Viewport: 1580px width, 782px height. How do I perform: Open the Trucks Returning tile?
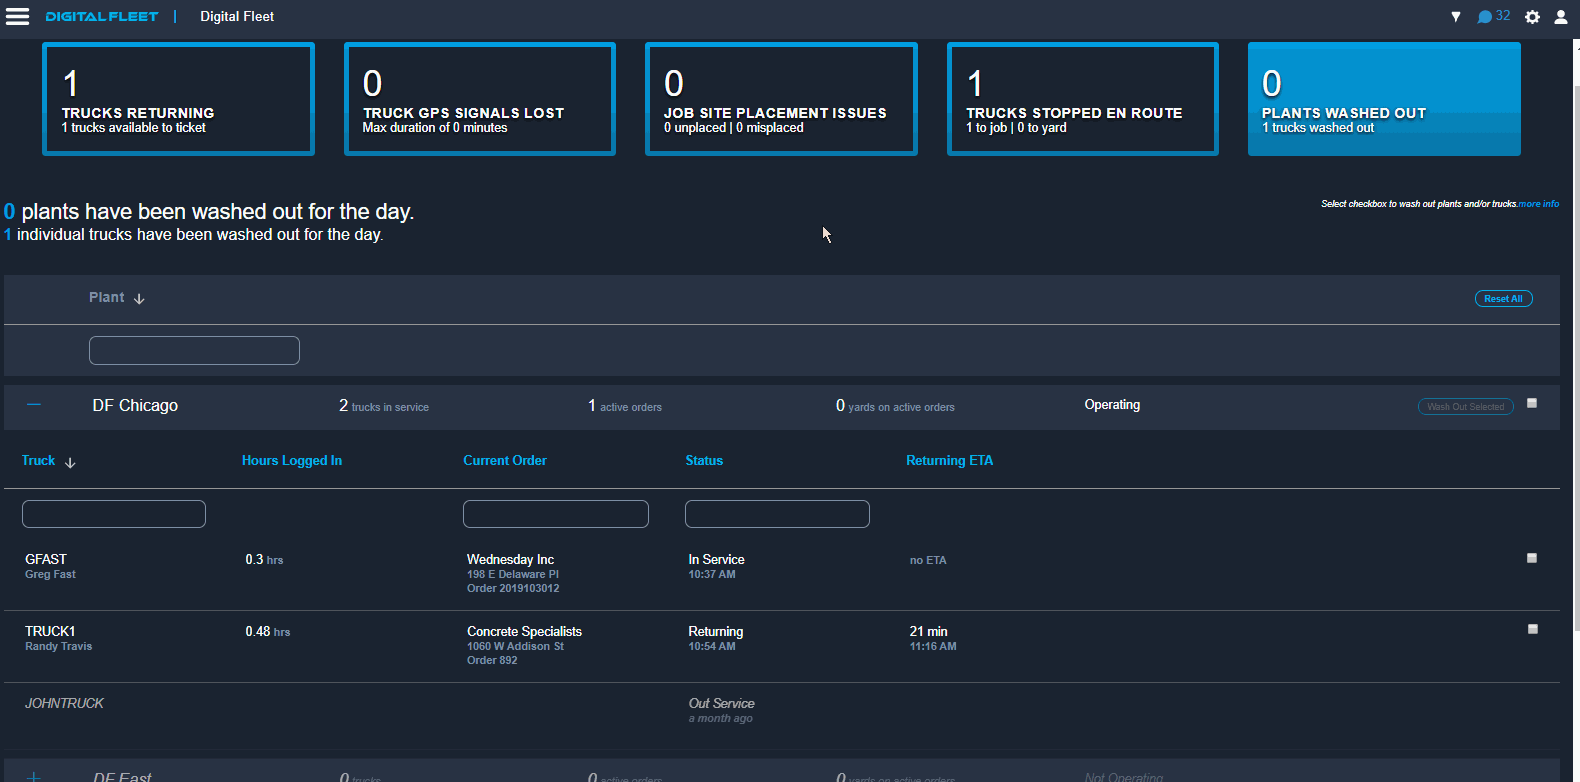(x=178, y=99)
